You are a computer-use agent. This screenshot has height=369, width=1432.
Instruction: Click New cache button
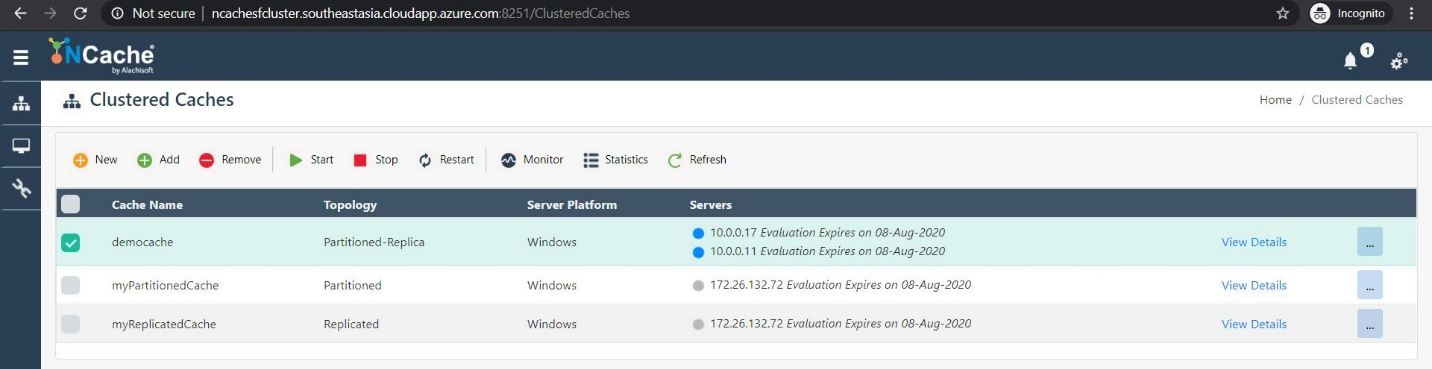[95, 160]
